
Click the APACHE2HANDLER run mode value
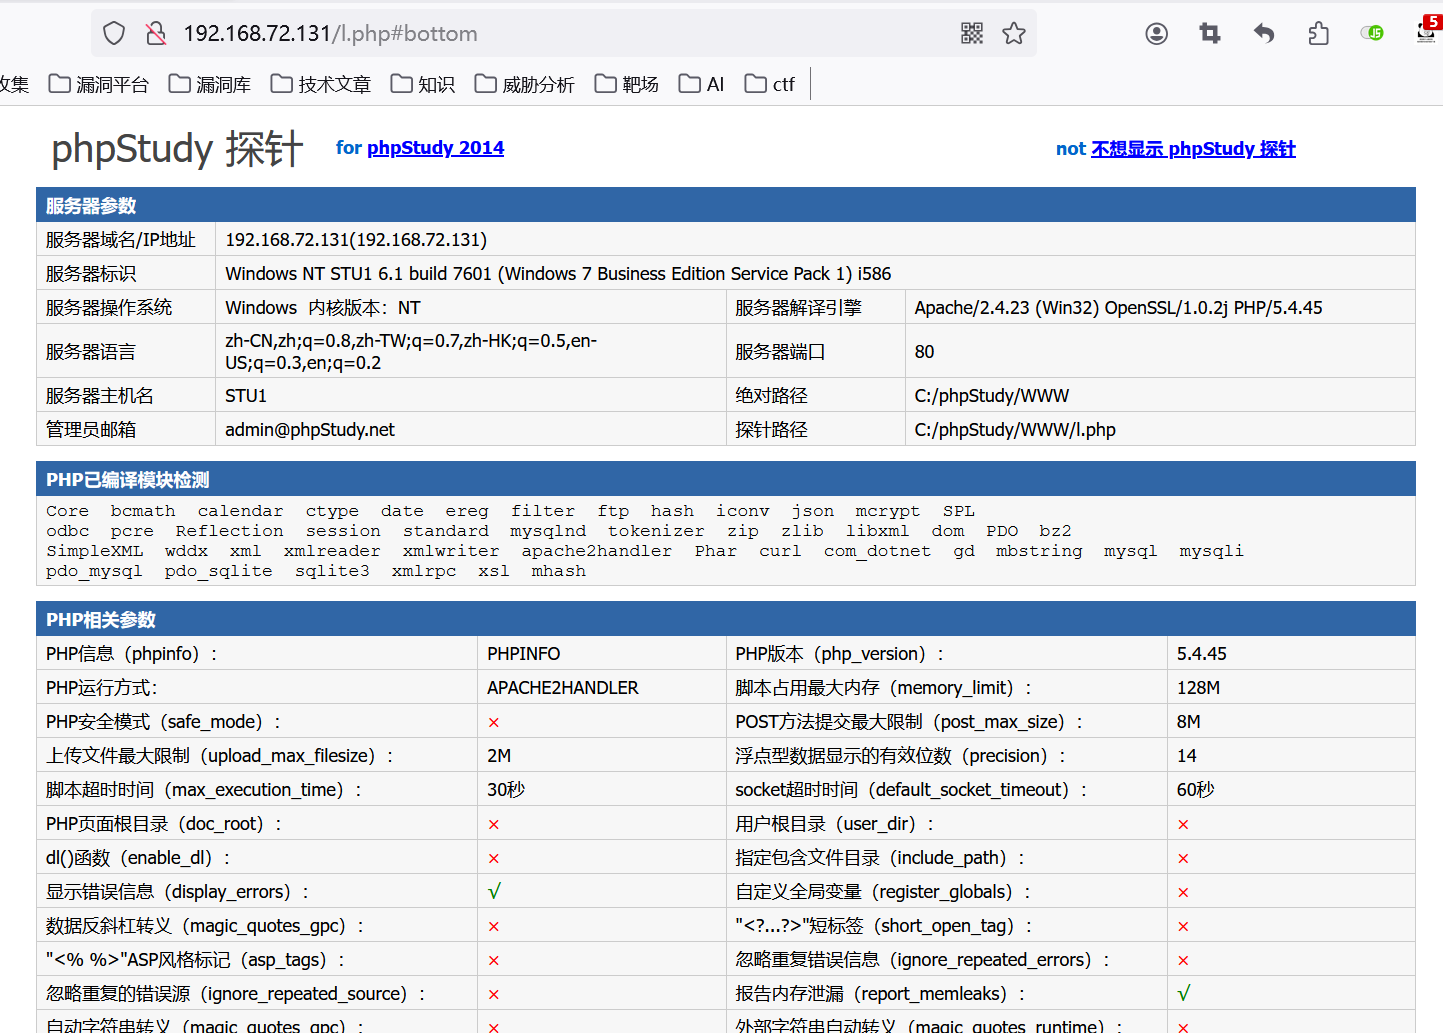click(562, 688)
